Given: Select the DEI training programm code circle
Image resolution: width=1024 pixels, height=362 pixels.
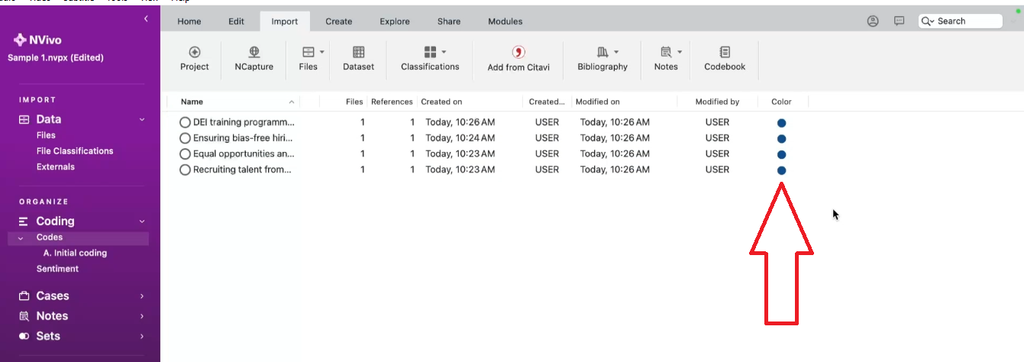Looking at the screenshot, I should click(185, 122).
